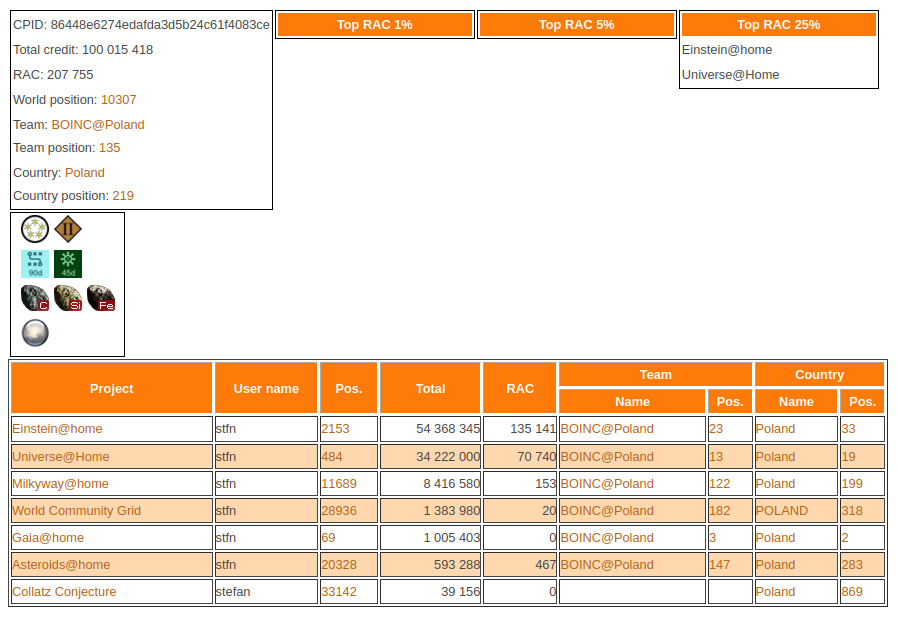898x617 pixels.
Task: Click the Top RAC 25% header
Action: (x=779, y=25)
